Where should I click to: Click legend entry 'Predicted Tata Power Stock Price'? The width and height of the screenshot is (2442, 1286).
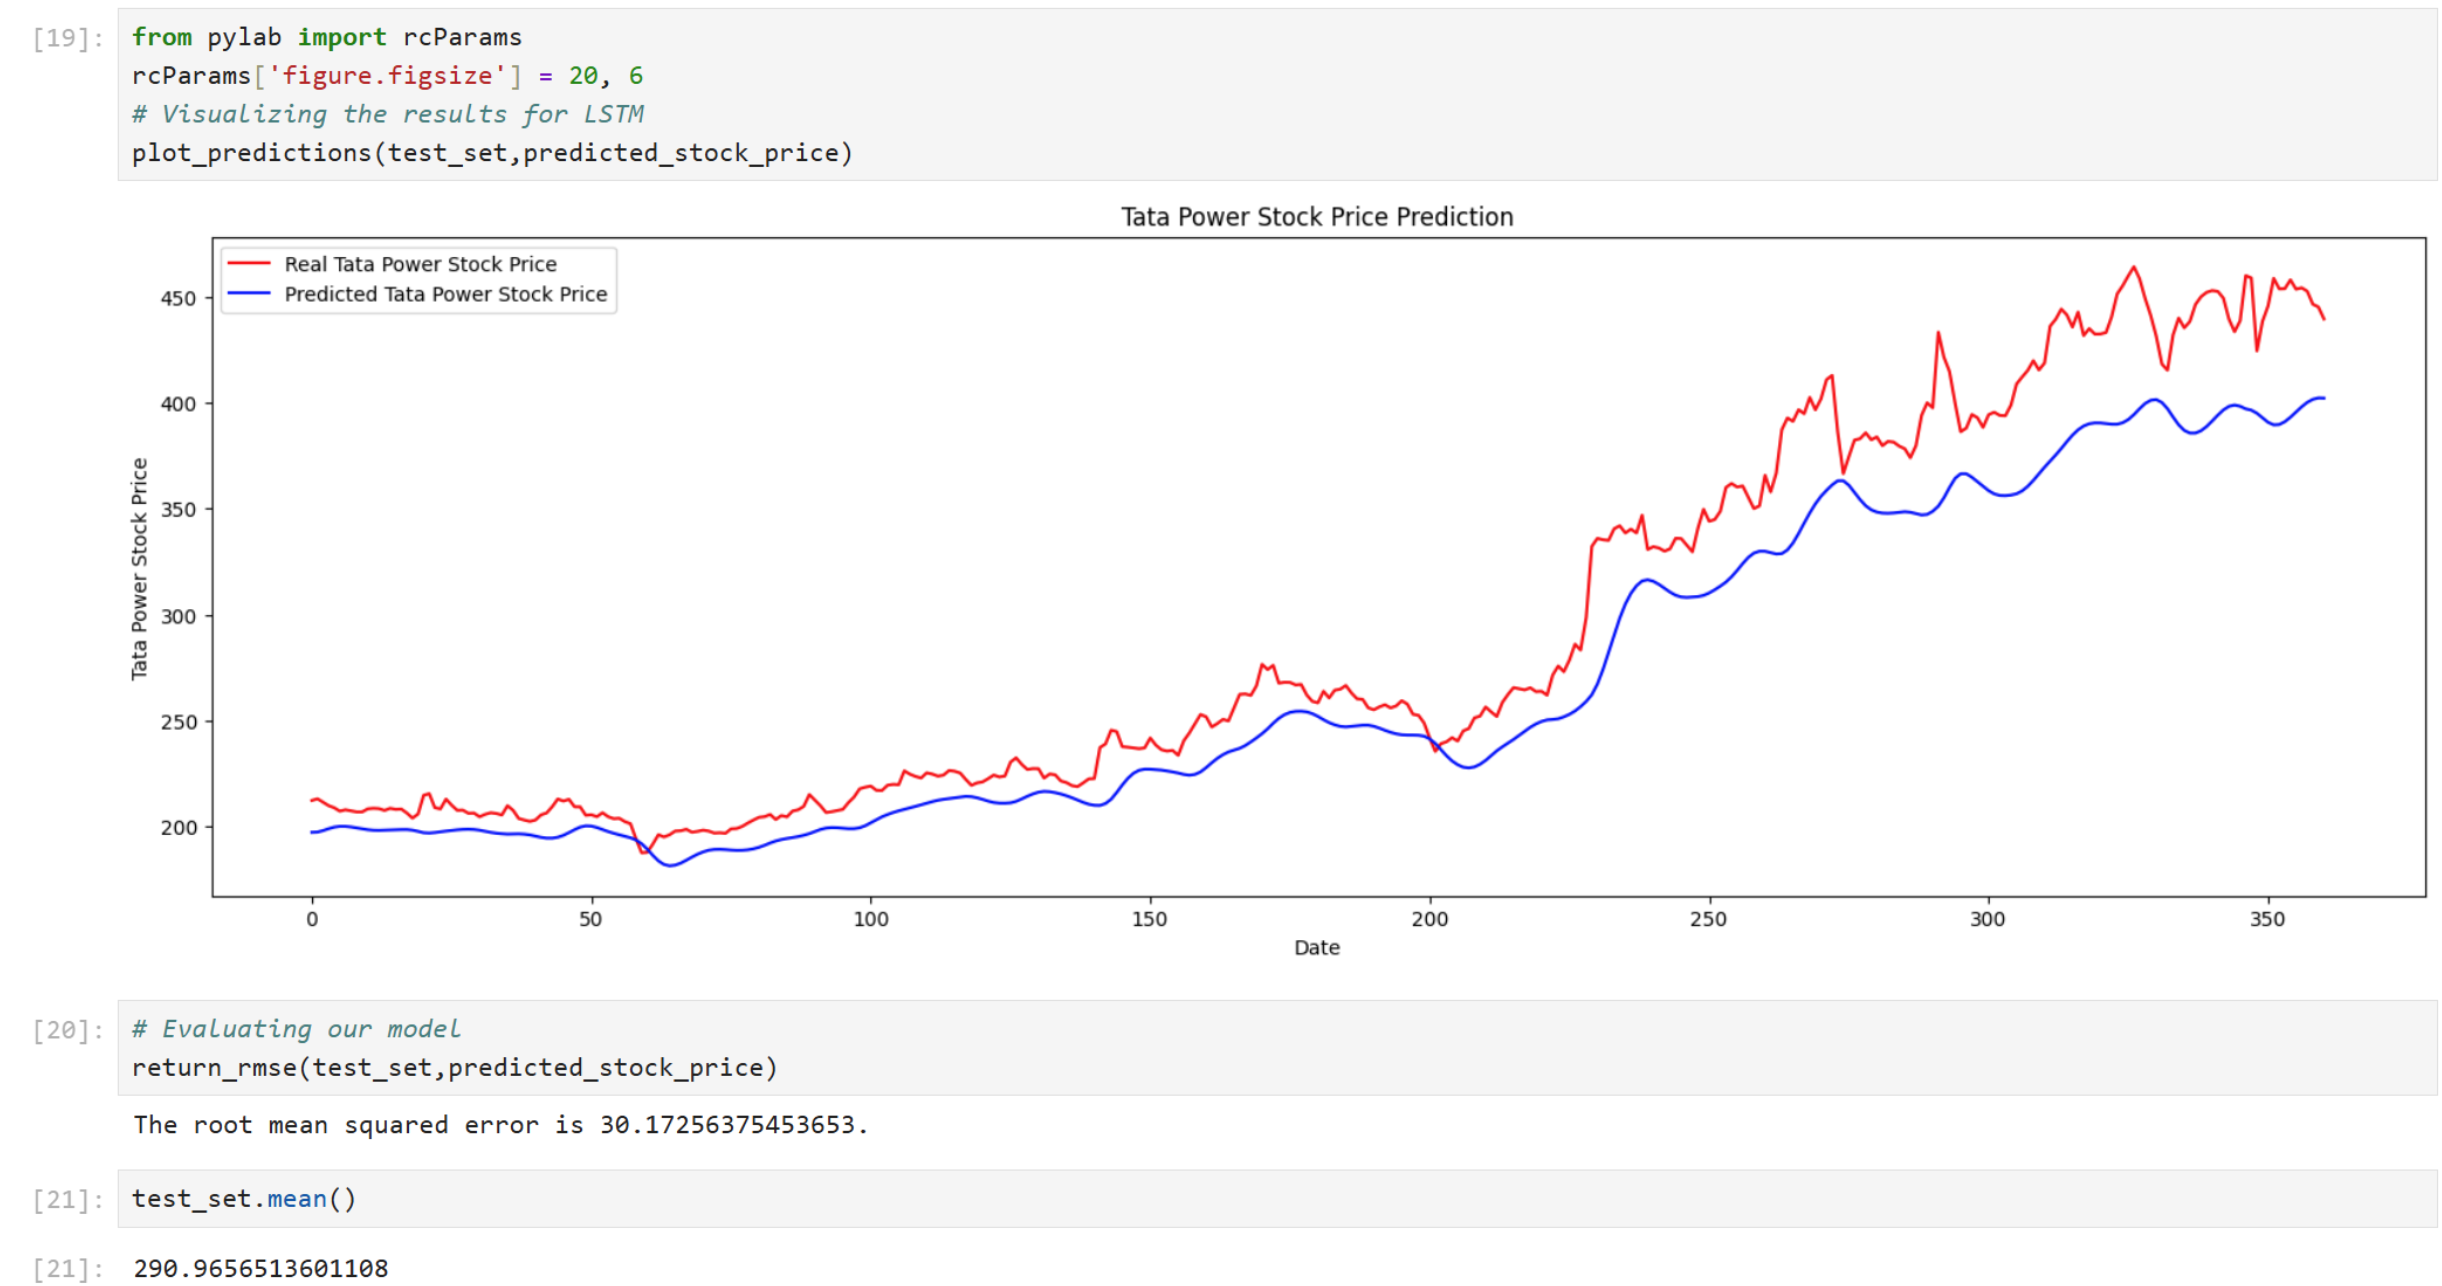[445, 294]
